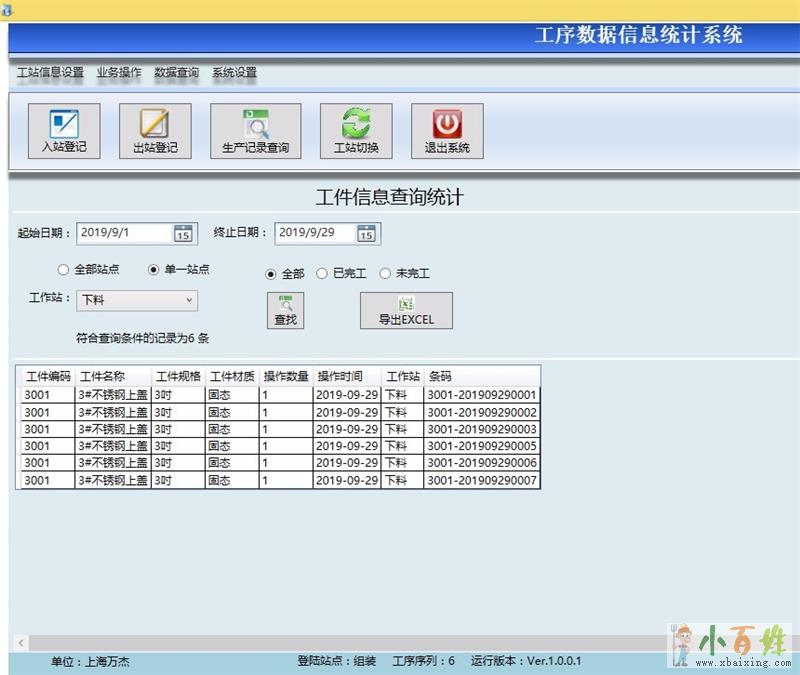Click the horizontal scrollbar left arrow
This screenshot has width=800, height=675.
pyautogui.click(x=21, y=642)
